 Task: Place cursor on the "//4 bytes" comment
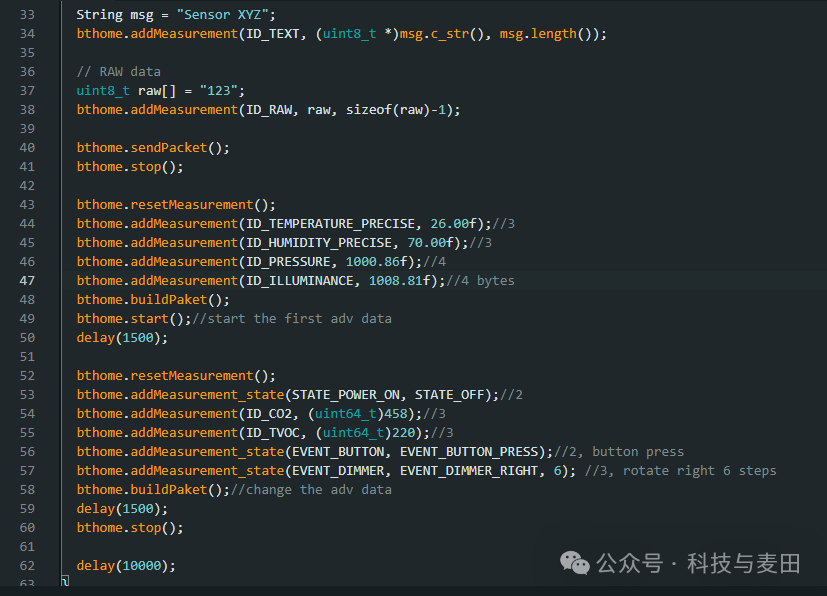coord(480,281)
